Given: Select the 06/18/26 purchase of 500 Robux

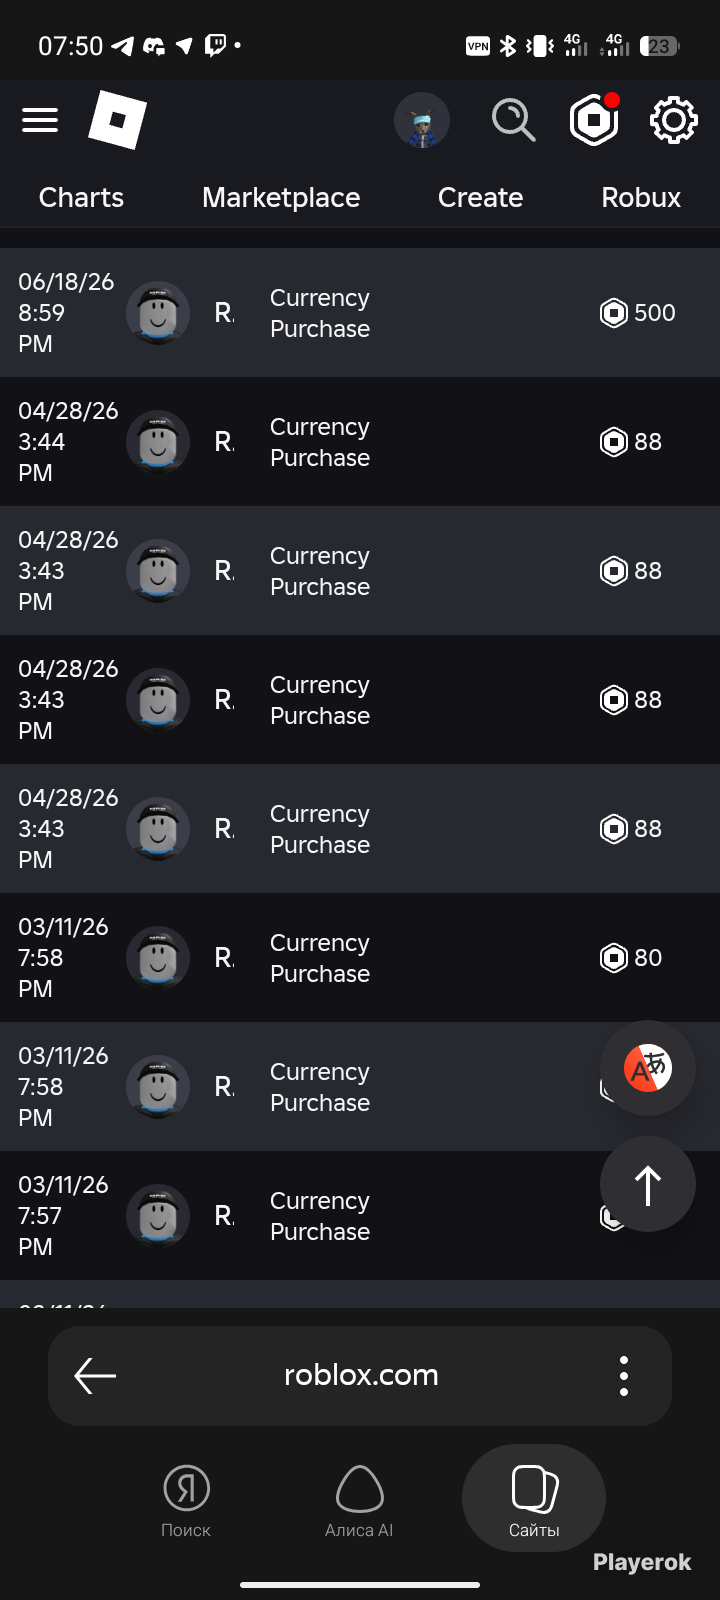Looking at the screenshot, I should pos(360,312).
